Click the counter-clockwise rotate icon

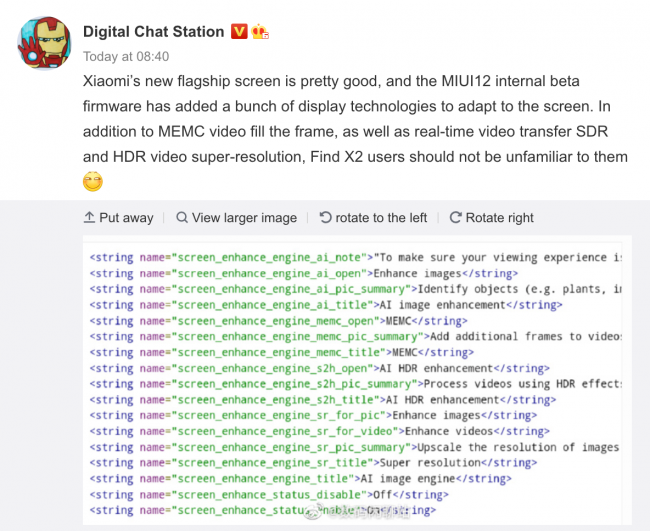pos(325,218)
